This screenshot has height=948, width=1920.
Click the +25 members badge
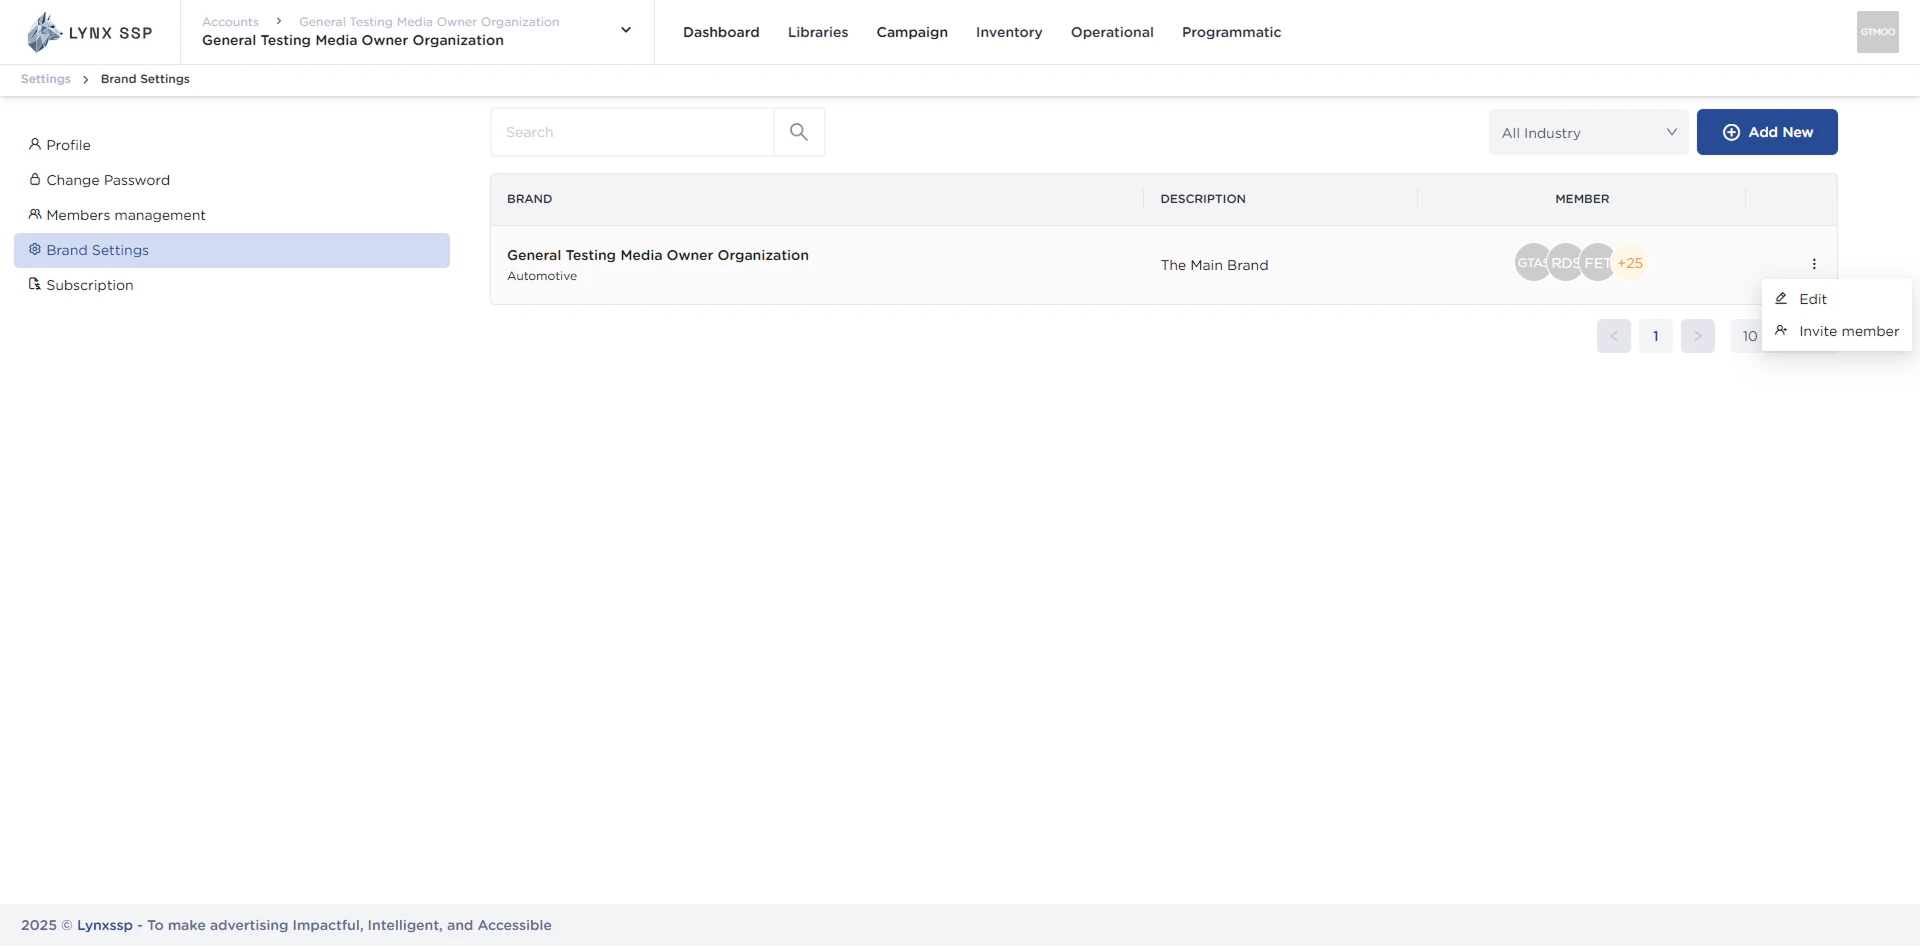point(1630,262)
